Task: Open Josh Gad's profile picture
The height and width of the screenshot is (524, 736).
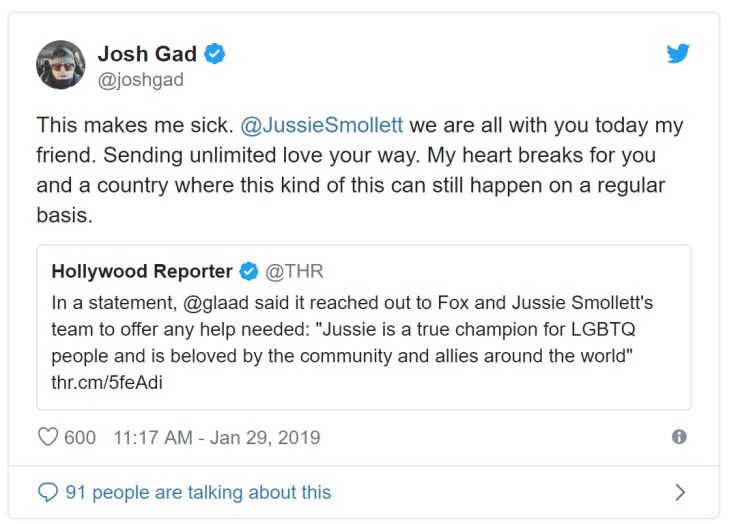Action: (62, 66)
